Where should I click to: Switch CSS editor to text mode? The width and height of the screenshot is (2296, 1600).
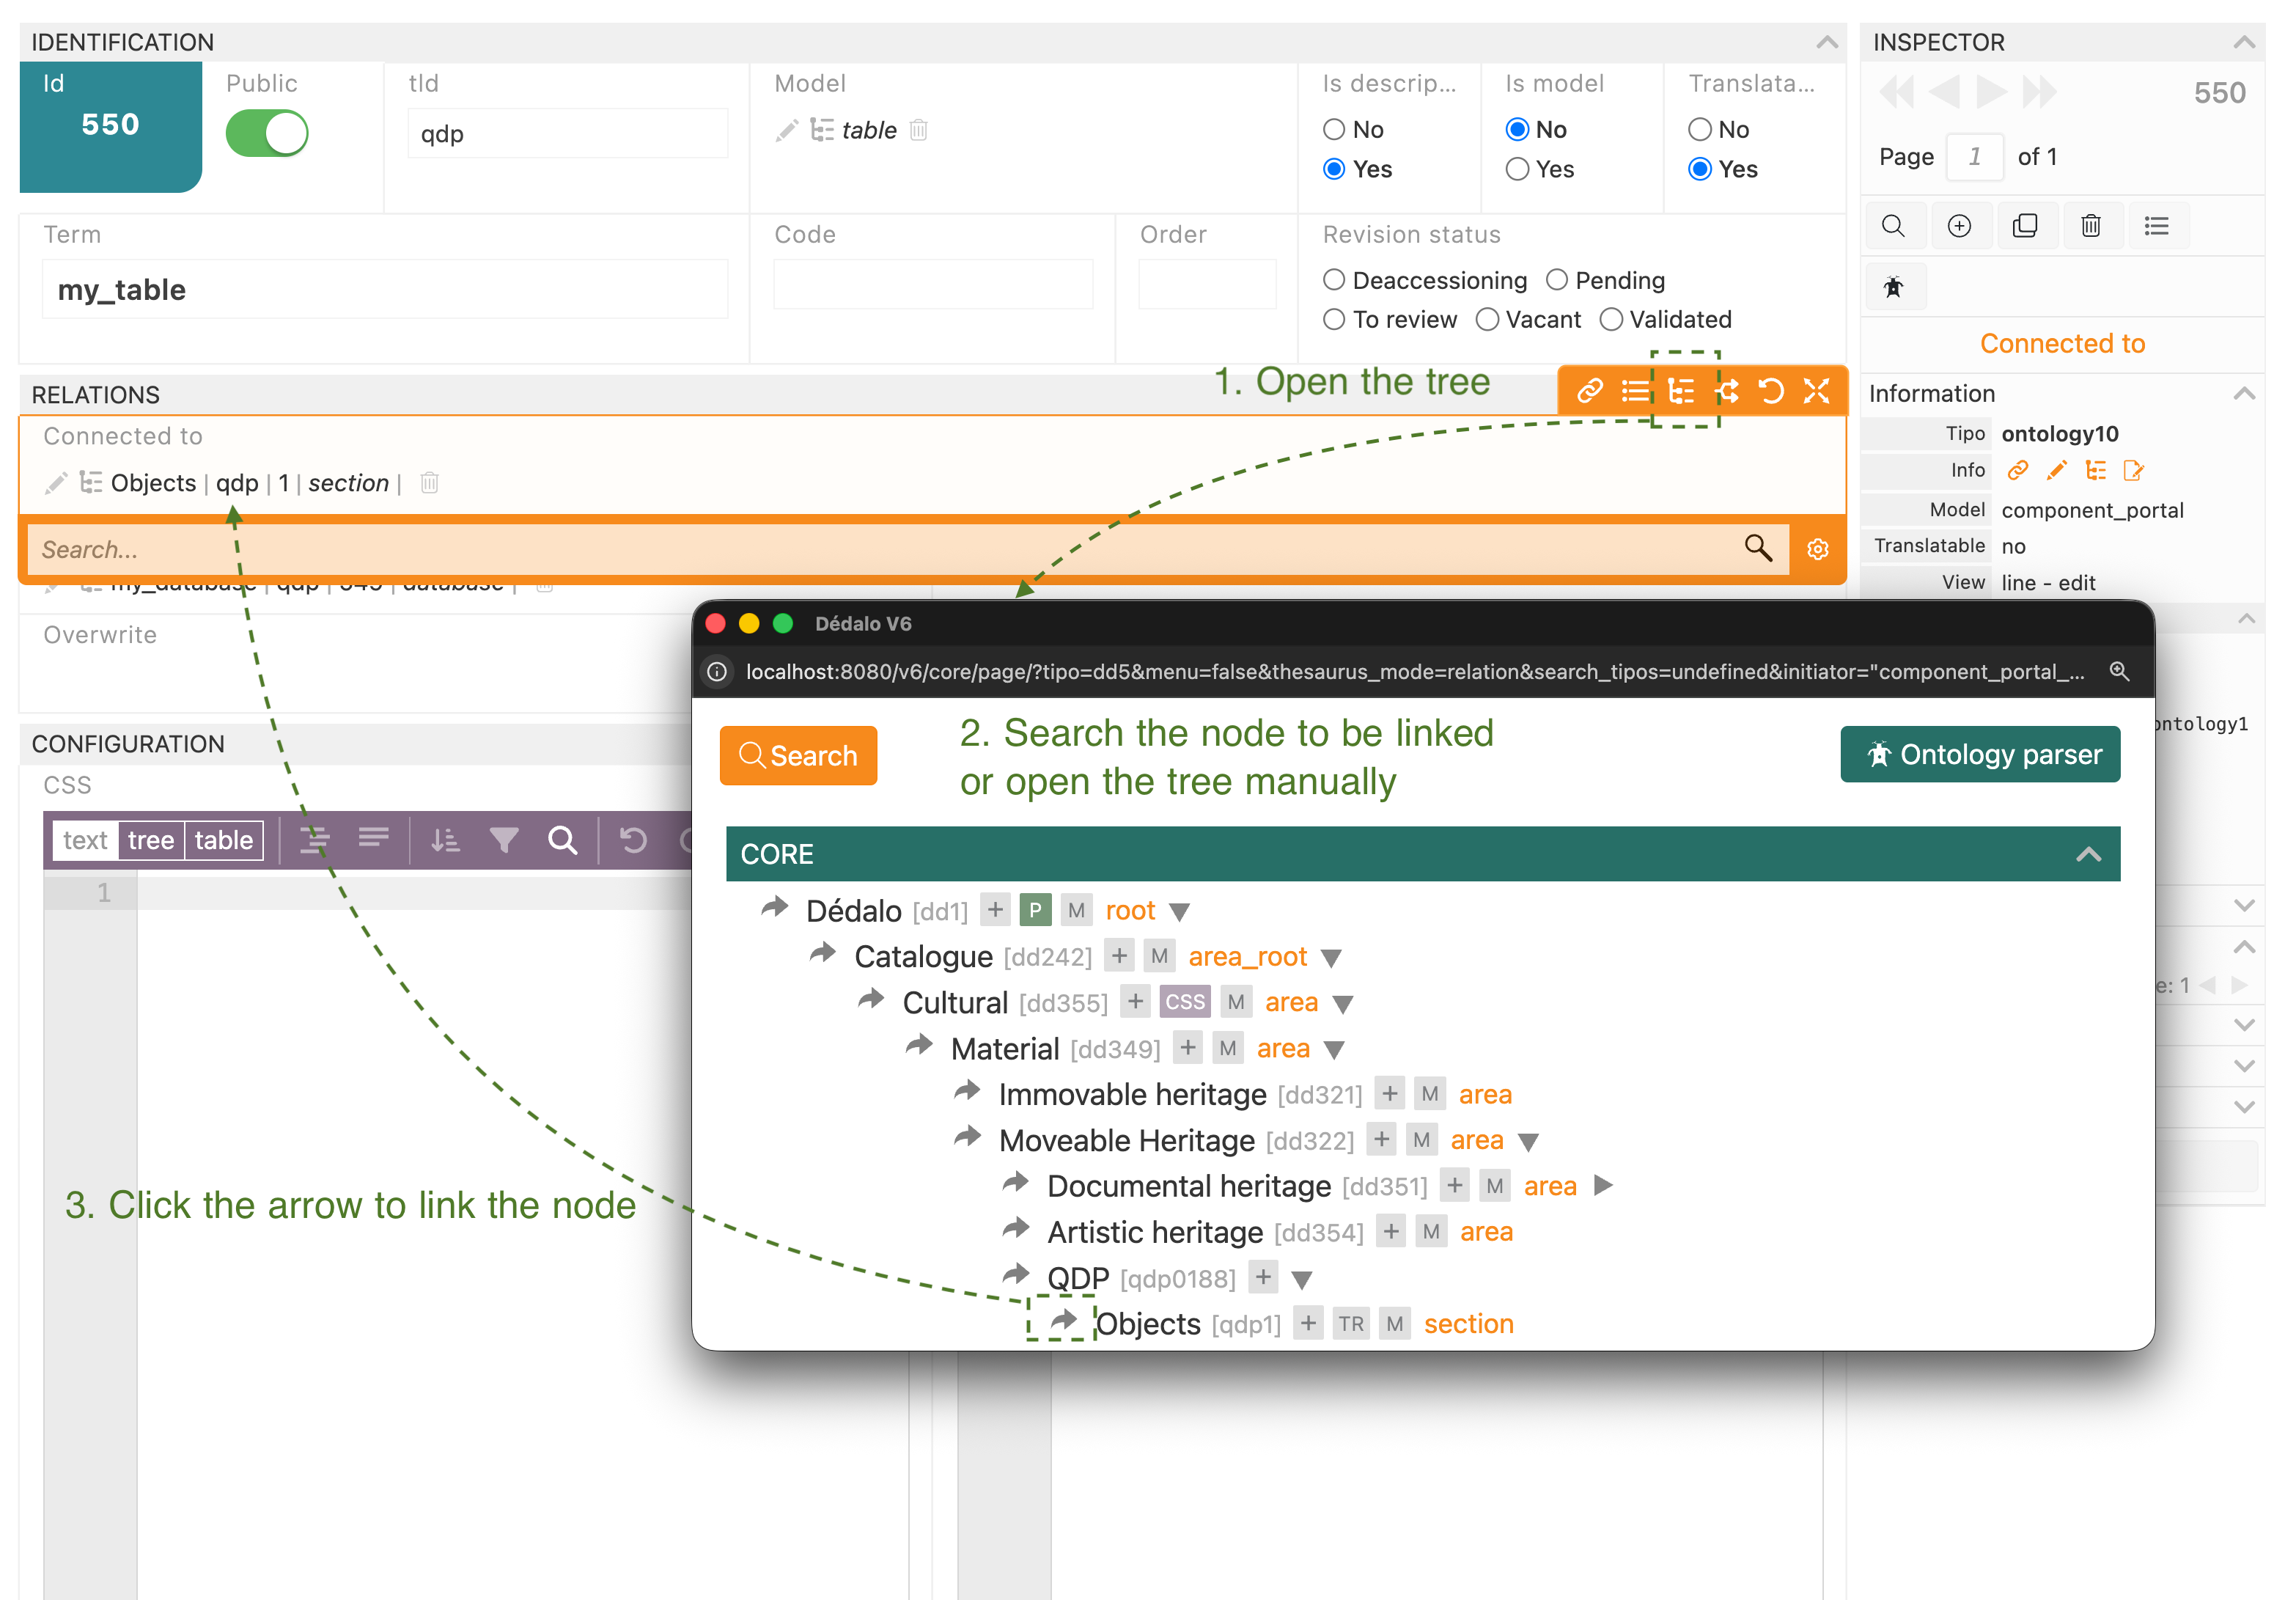(x=85, y=840)
